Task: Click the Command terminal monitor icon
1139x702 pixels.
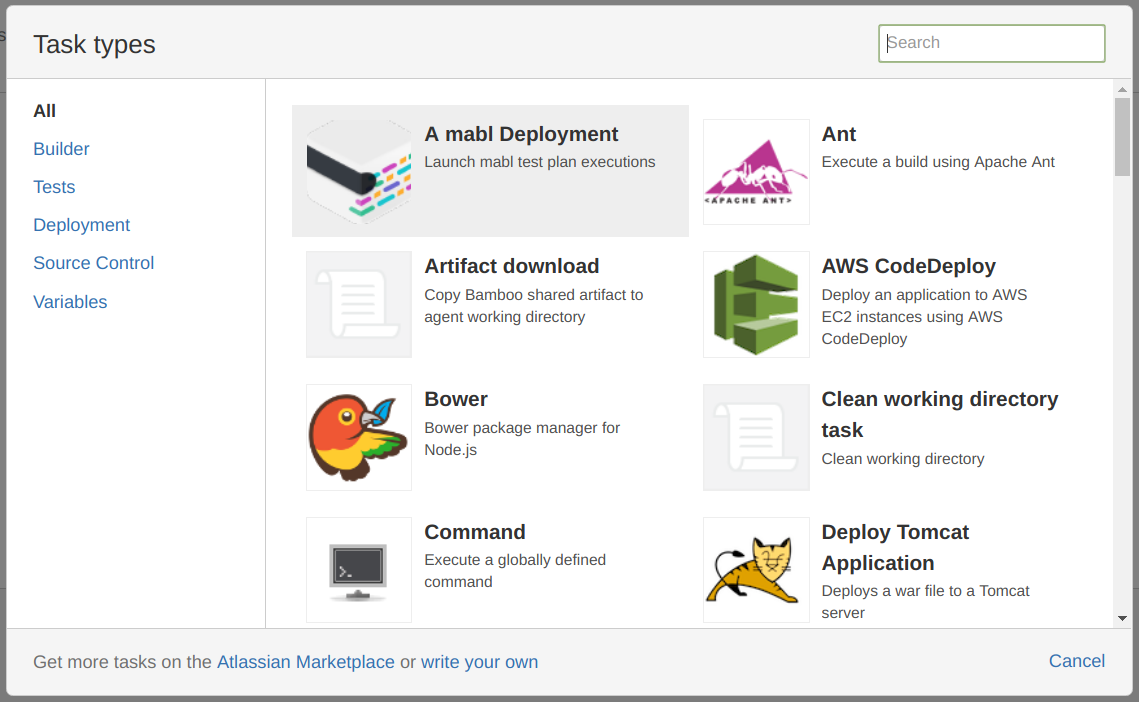Action: pos(359,570)
